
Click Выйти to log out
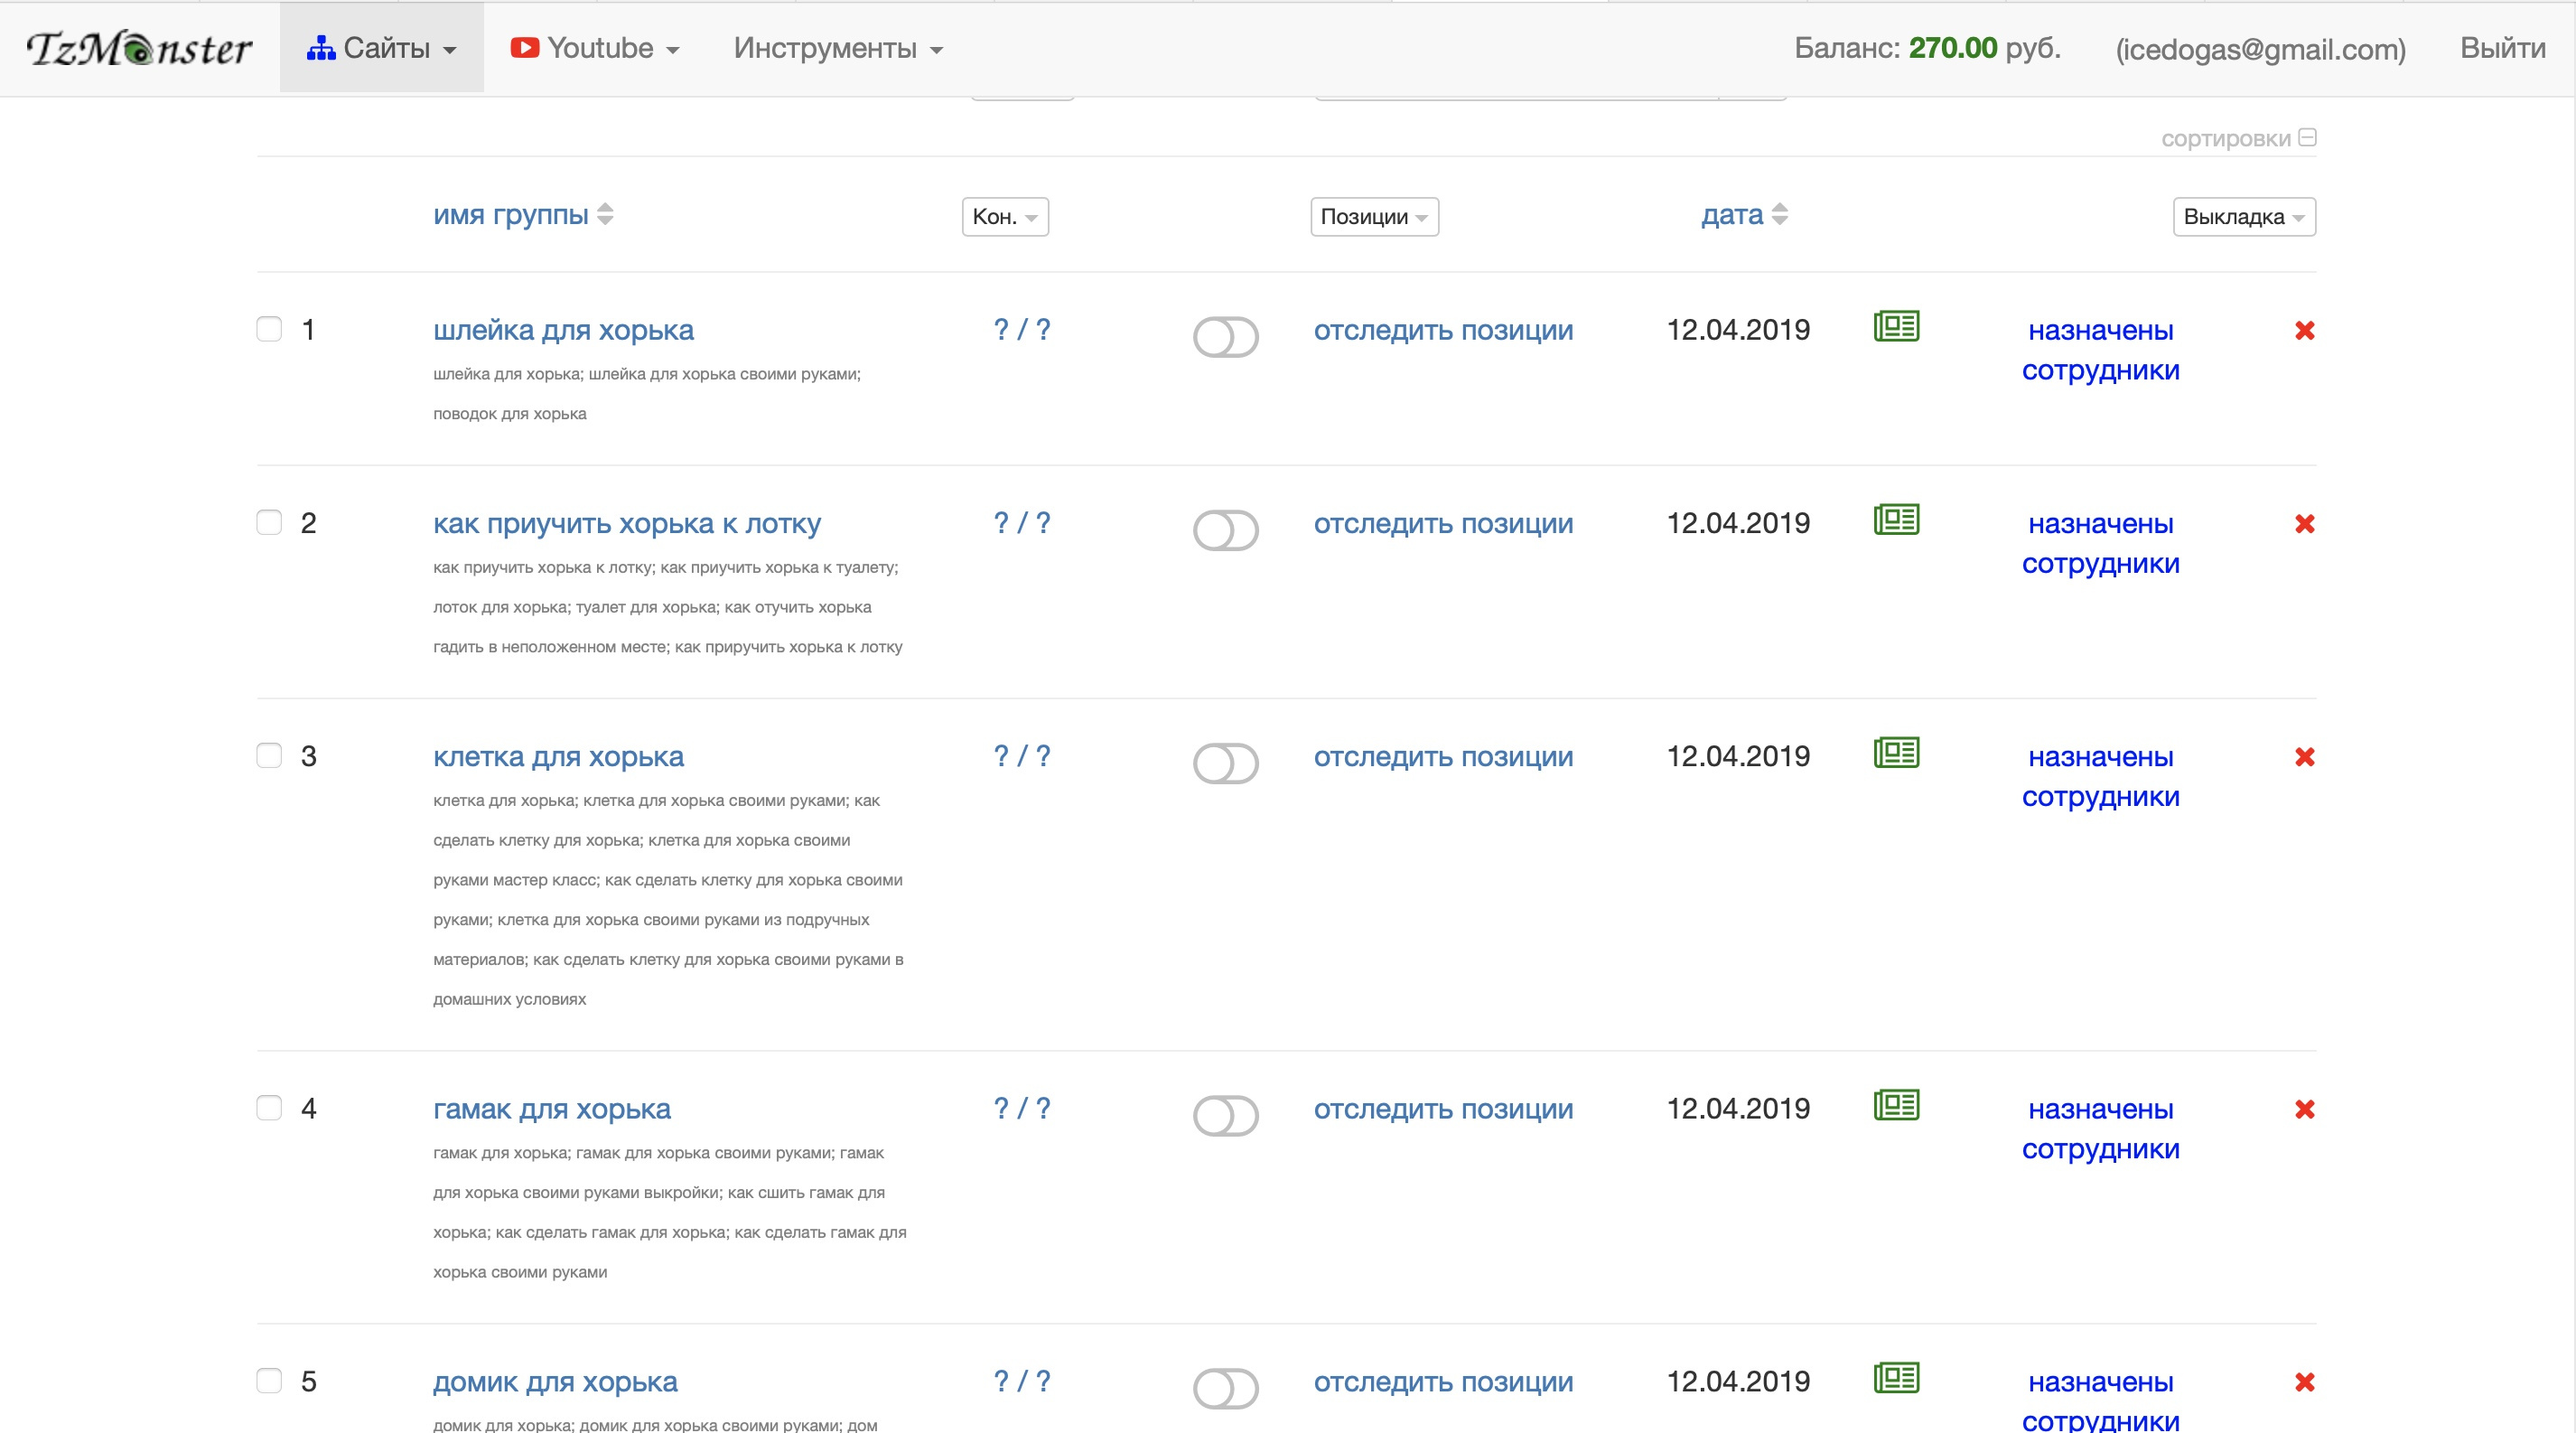point(2502,48)
